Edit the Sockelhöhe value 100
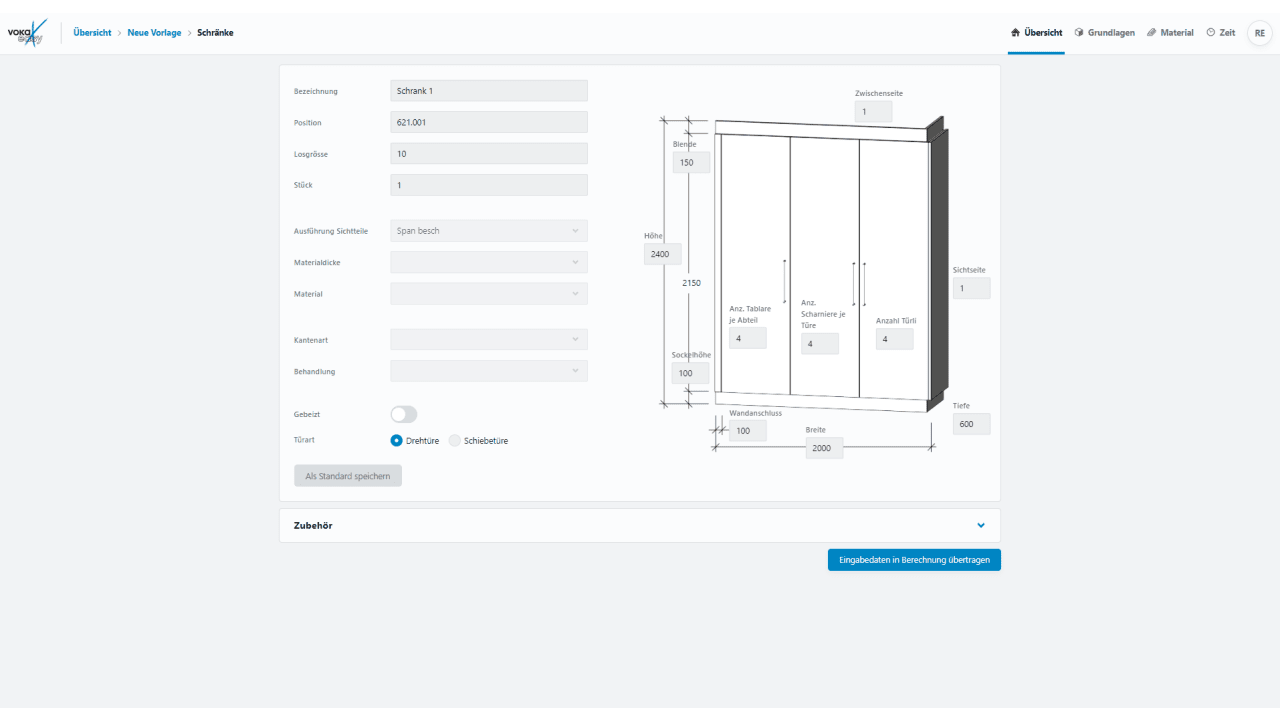1280x720 pixels. click(690, 373)
